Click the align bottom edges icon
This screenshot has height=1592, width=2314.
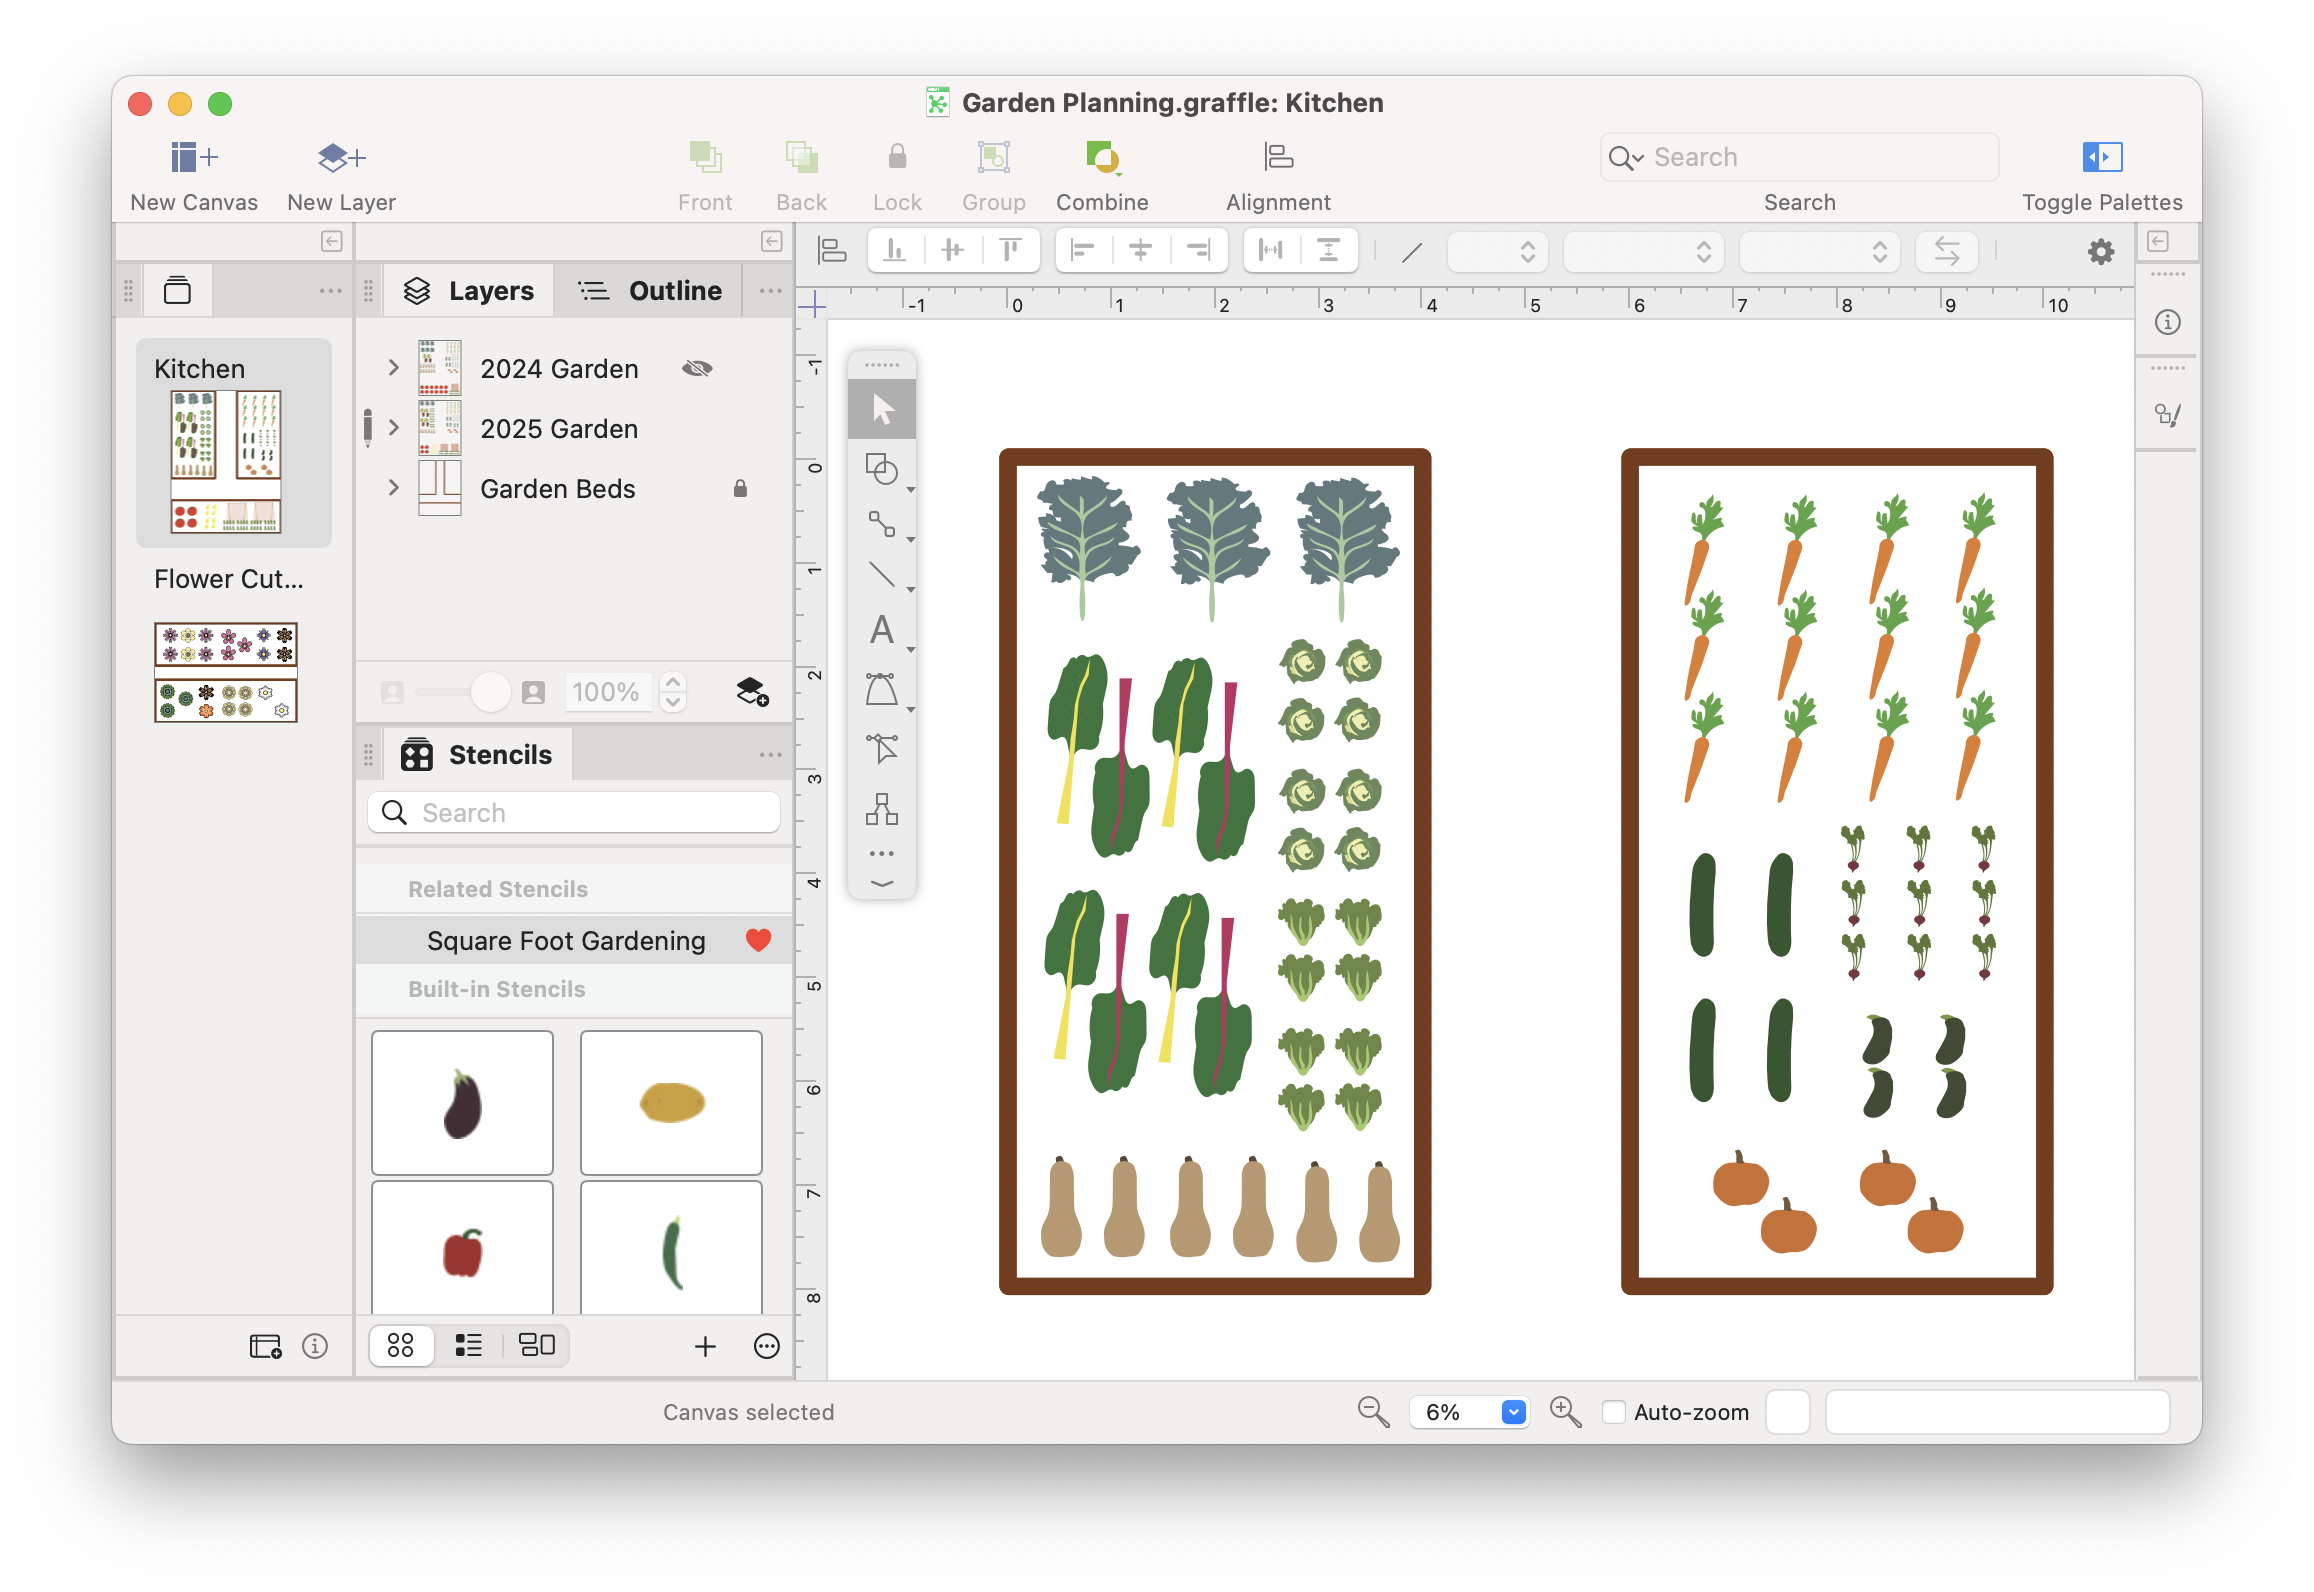click(x=895, y=250)
